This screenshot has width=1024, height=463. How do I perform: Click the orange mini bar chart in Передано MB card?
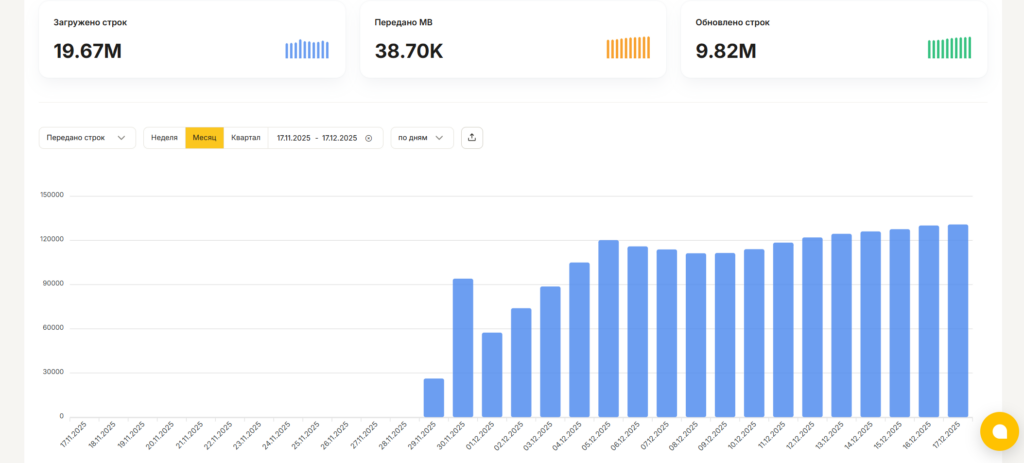(x=628, y=48)
